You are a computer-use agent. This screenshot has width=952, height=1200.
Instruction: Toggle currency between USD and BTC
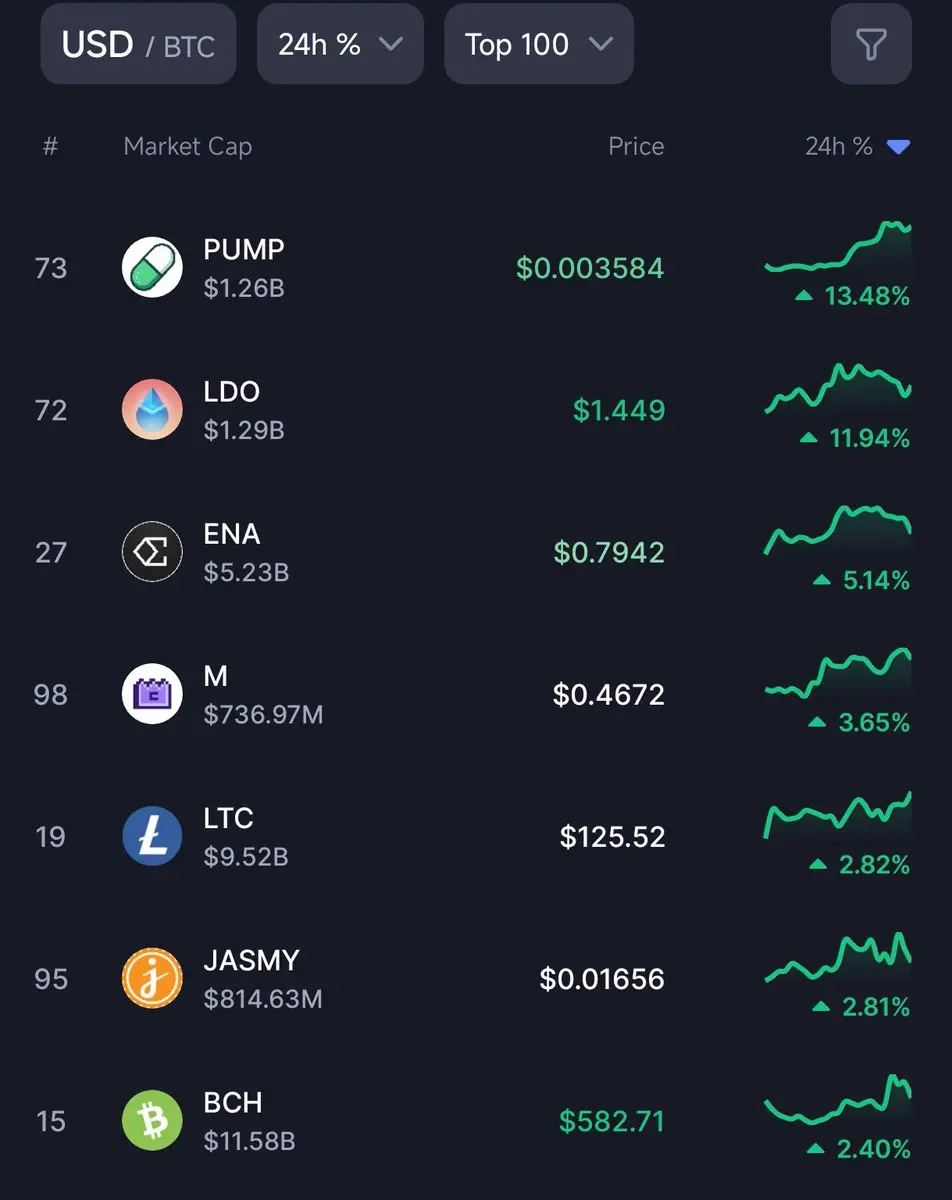[x=138, y=44]
